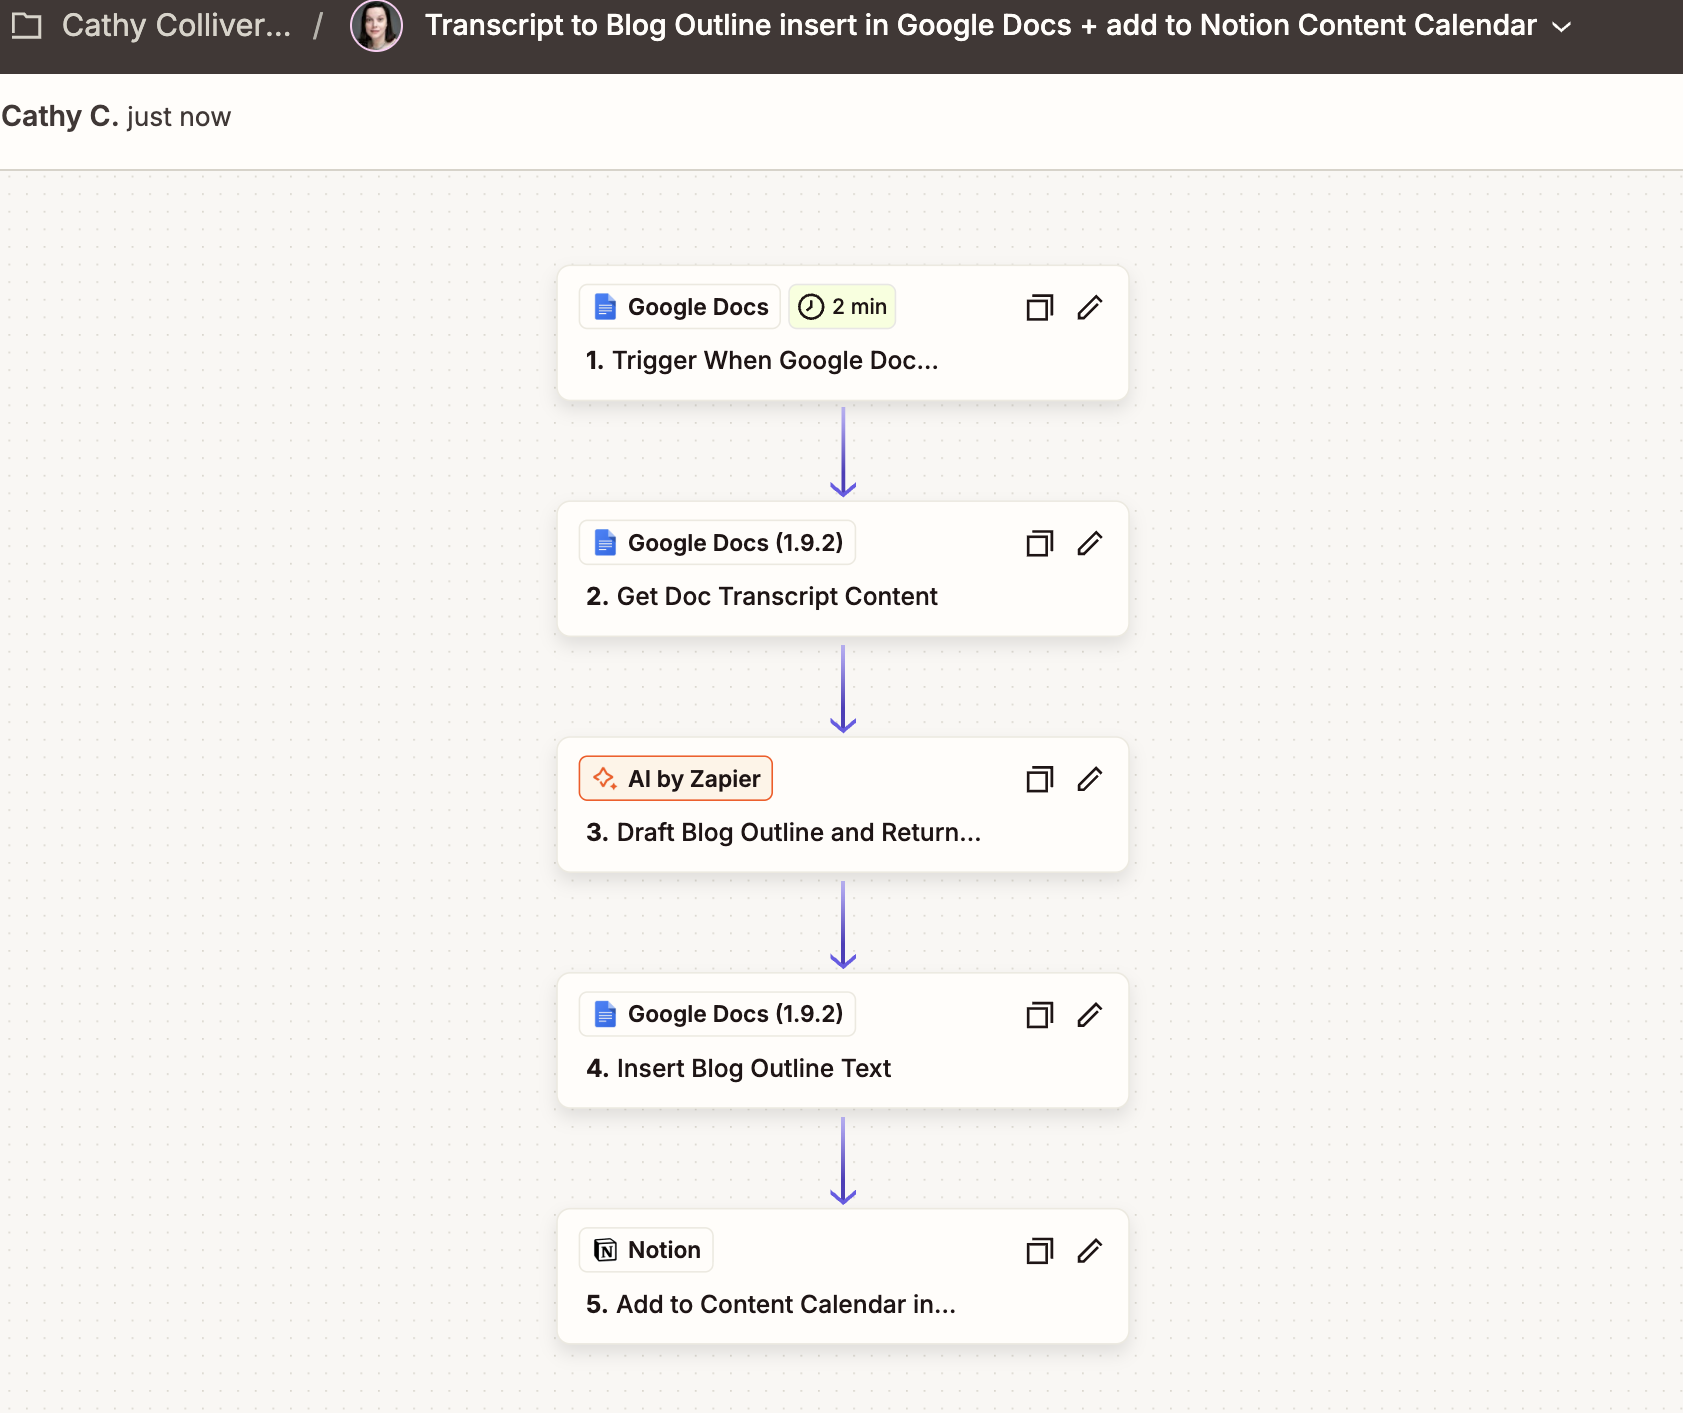Open the Zap title text in header

coord(980,25)
